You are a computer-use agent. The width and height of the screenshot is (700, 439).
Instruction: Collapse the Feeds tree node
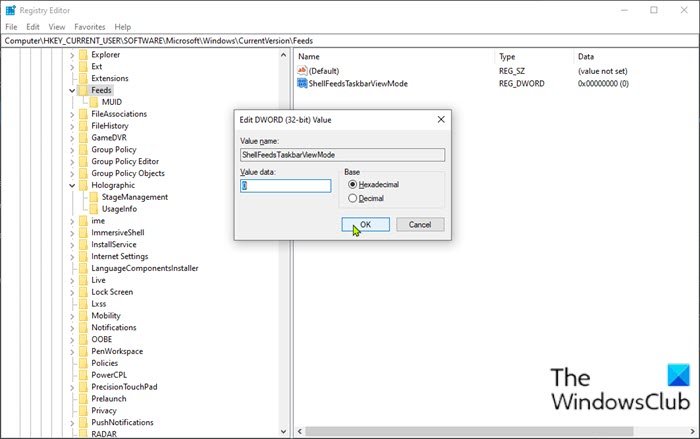coord(72,91)
